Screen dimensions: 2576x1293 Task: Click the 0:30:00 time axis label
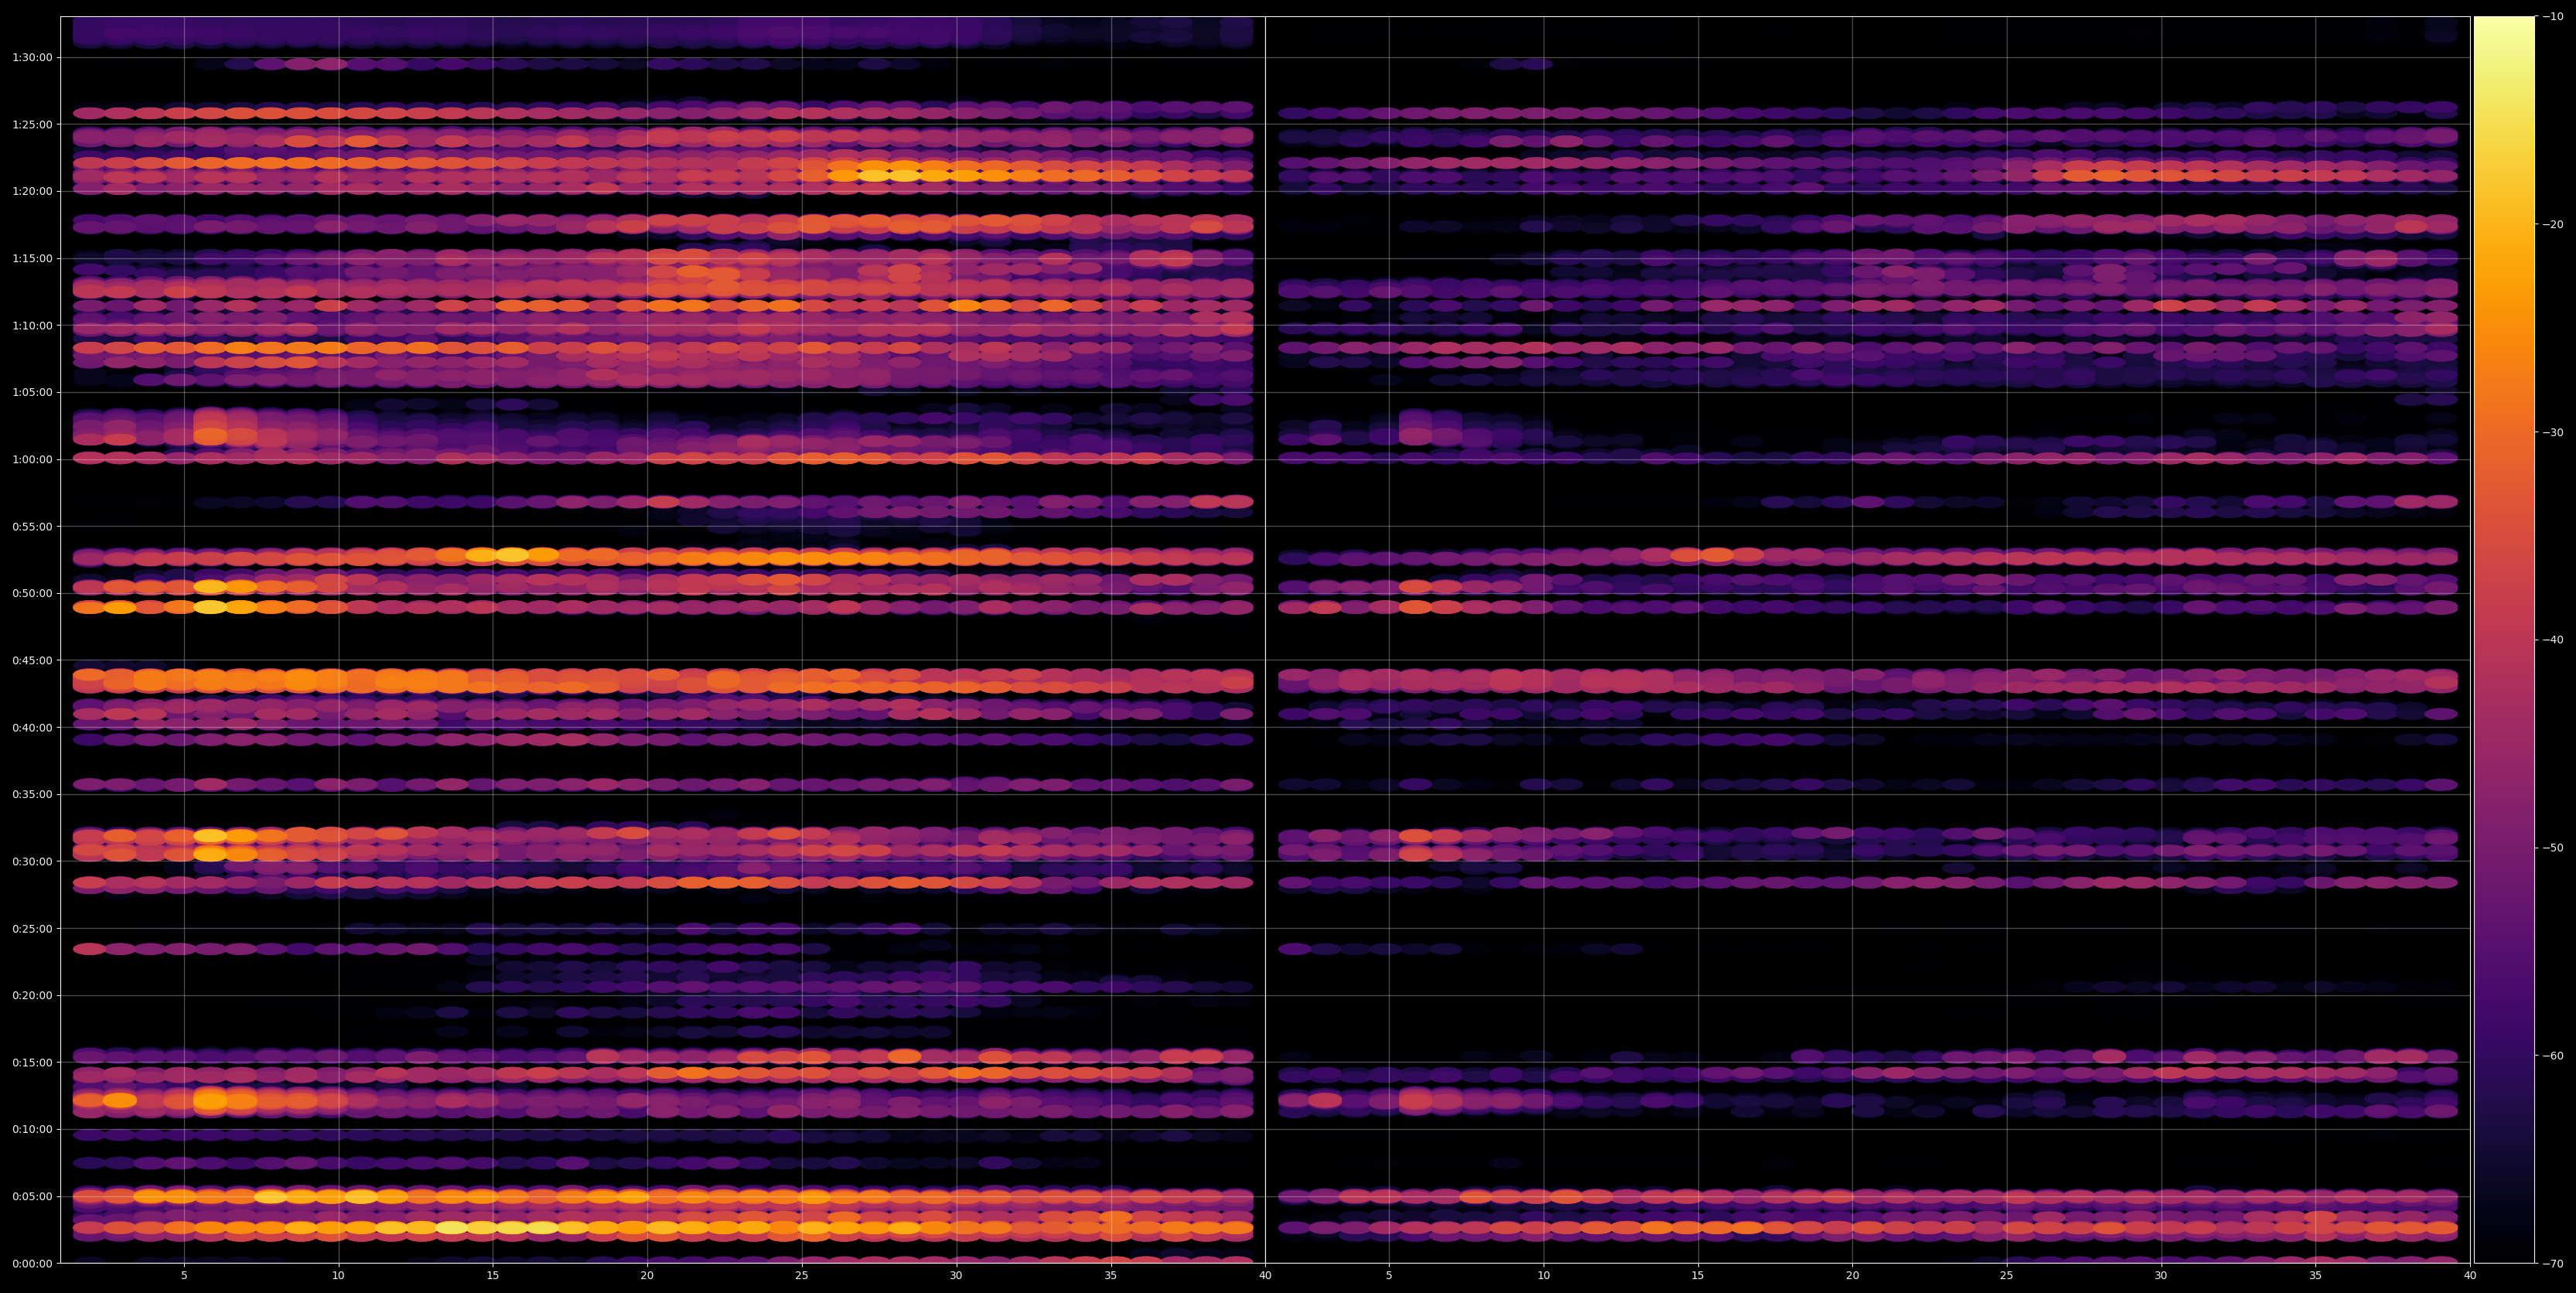pos(32,861)
